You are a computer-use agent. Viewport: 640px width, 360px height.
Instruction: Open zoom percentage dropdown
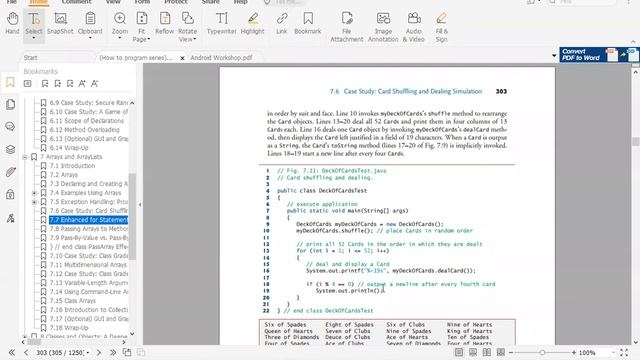[613, 353]
